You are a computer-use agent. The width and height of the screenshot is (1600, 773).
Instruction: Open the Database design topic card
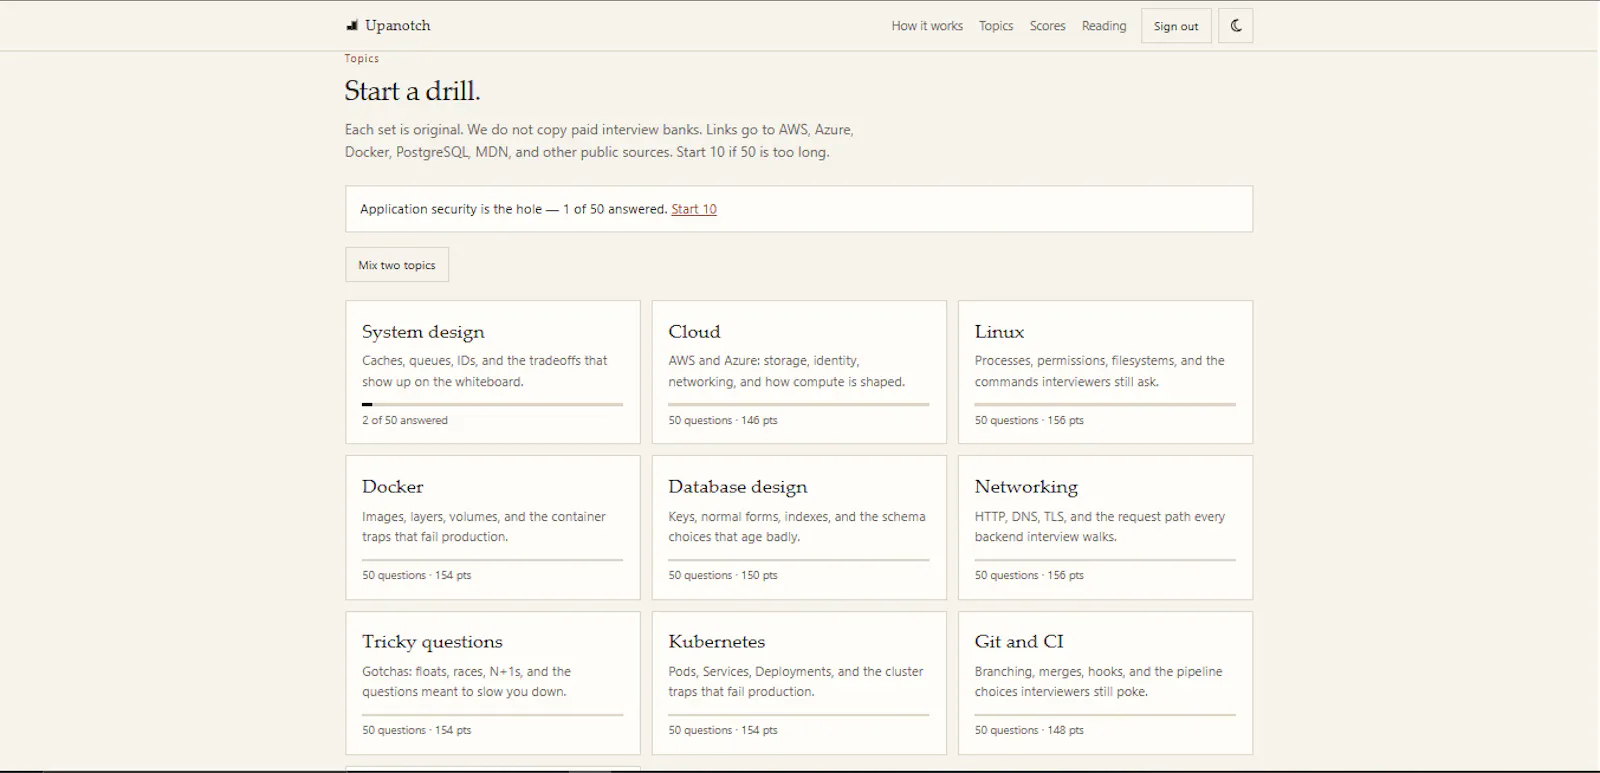click(799, 528)
